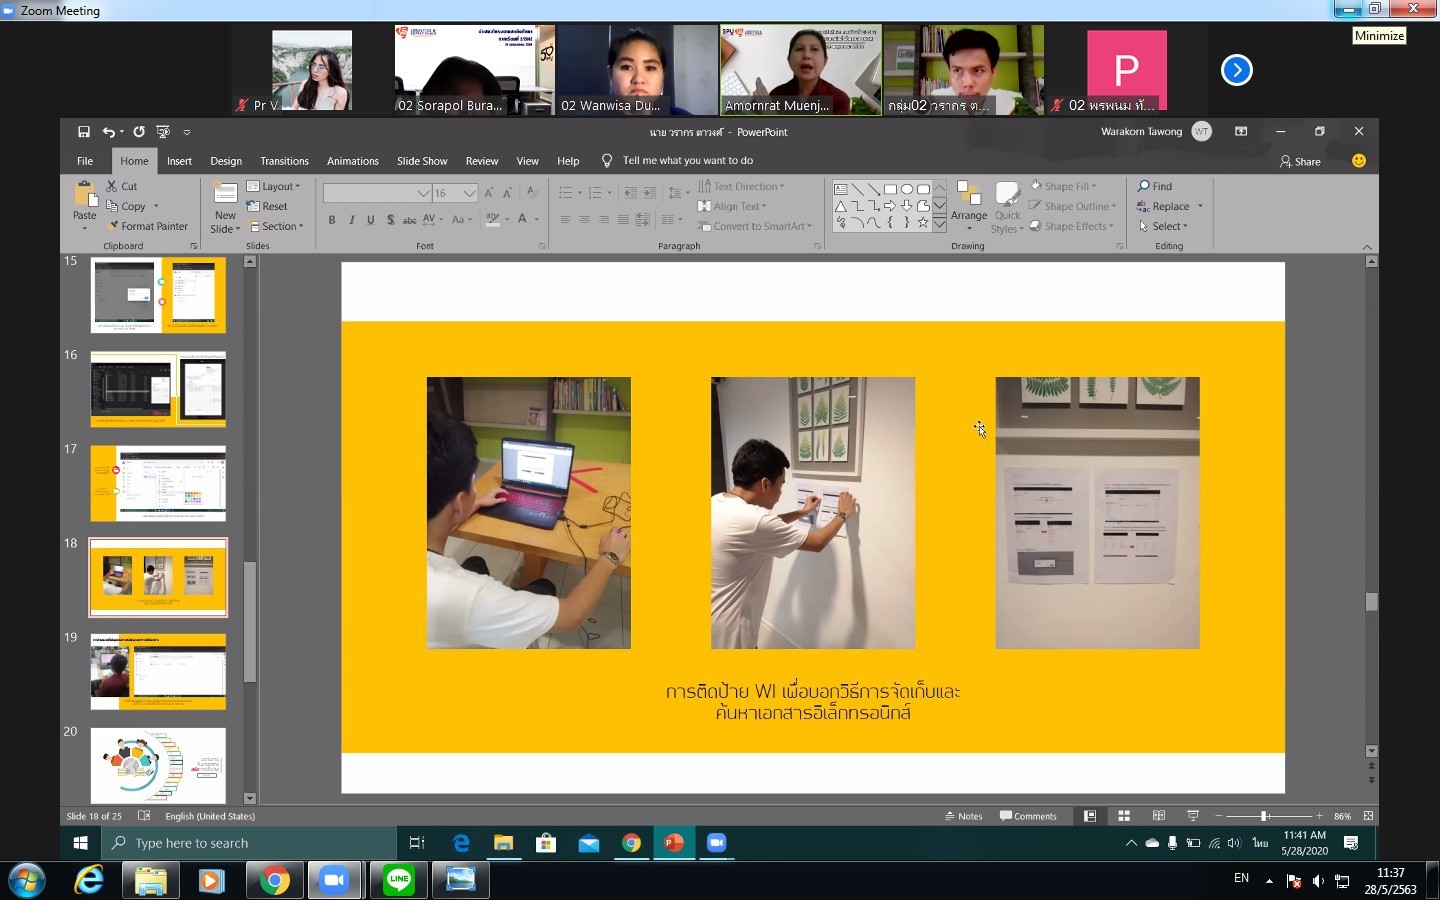Open the font name combo box
Screen dimensions: 1440x900
(377, 193)
